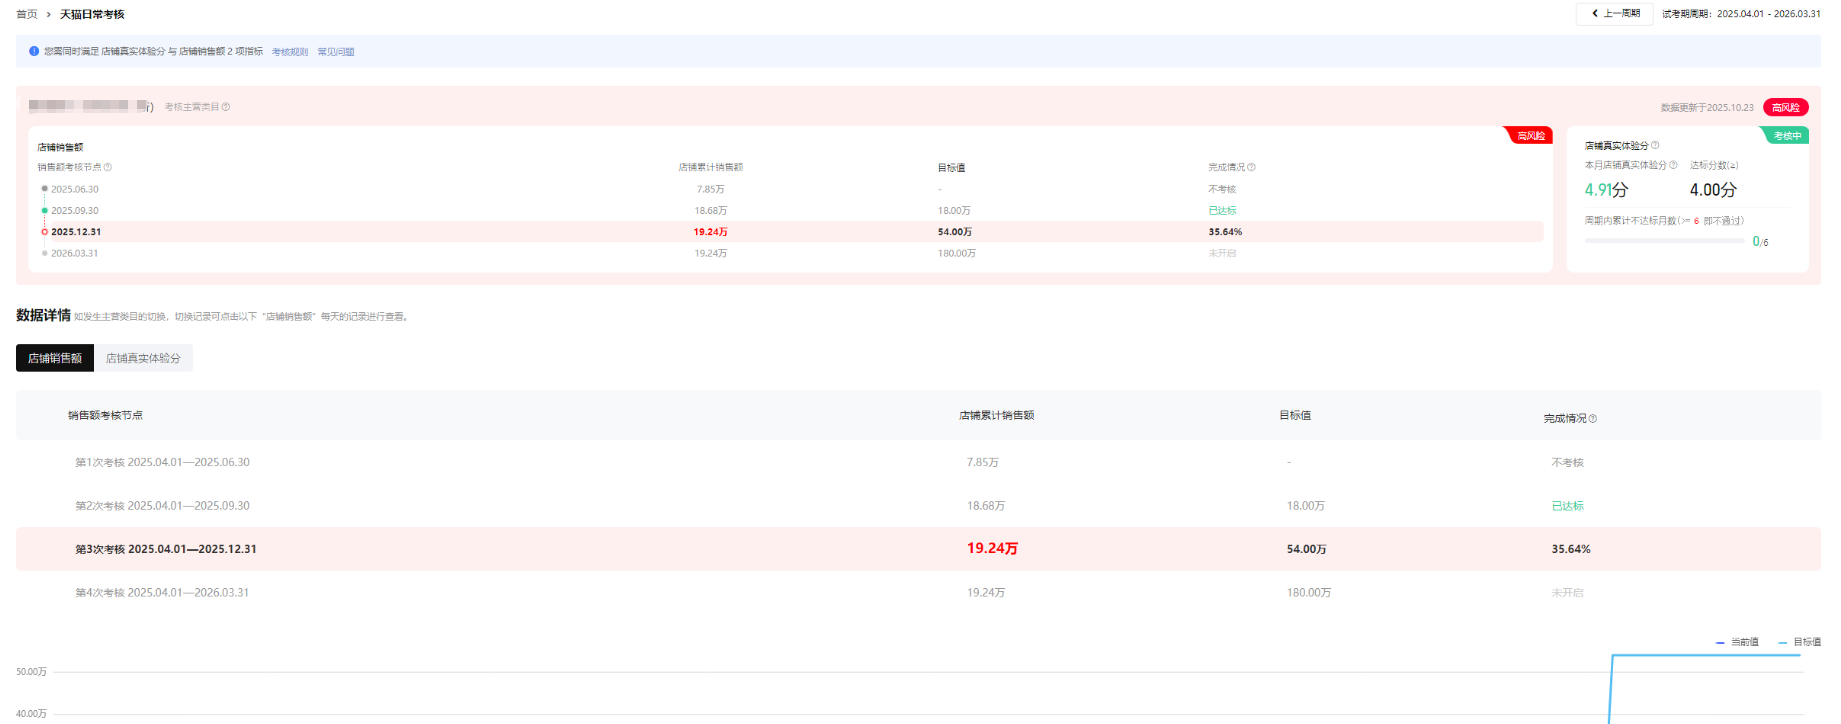The height and width of the screenshot is (724, 1841).
Task: Click the red 高风险 pill badge
Action: (x=1785, y=107)
